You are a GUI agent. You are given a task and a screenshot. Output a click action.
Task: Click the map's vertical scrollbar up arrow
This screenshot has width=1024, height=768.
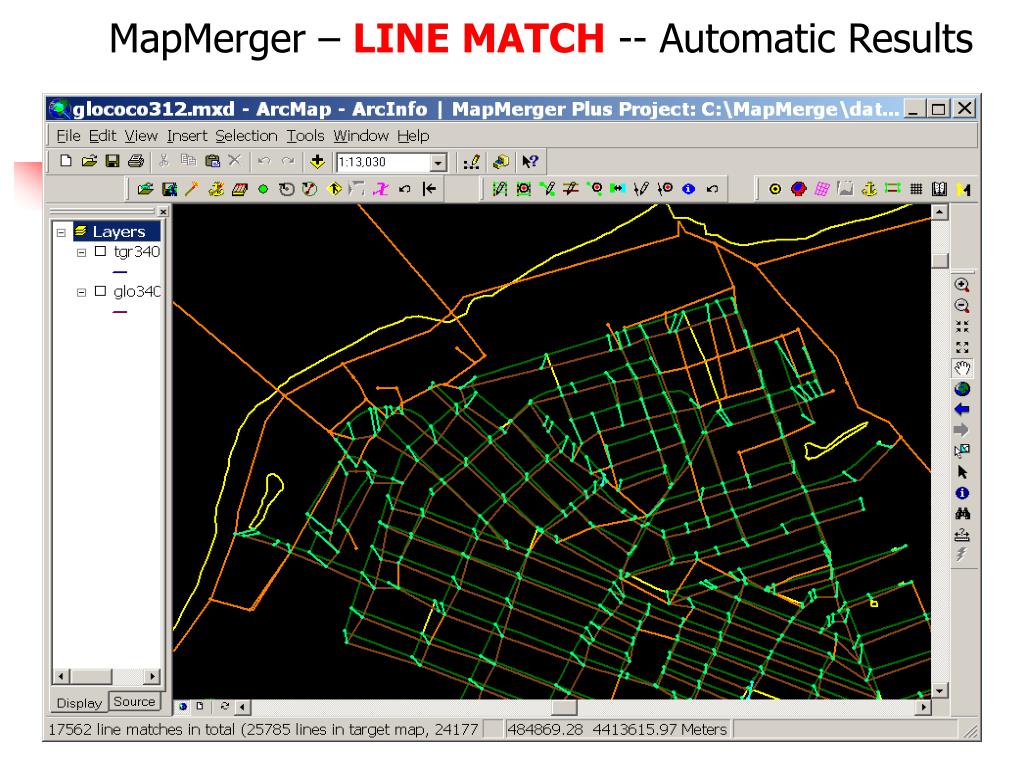(x=939, y=212)
